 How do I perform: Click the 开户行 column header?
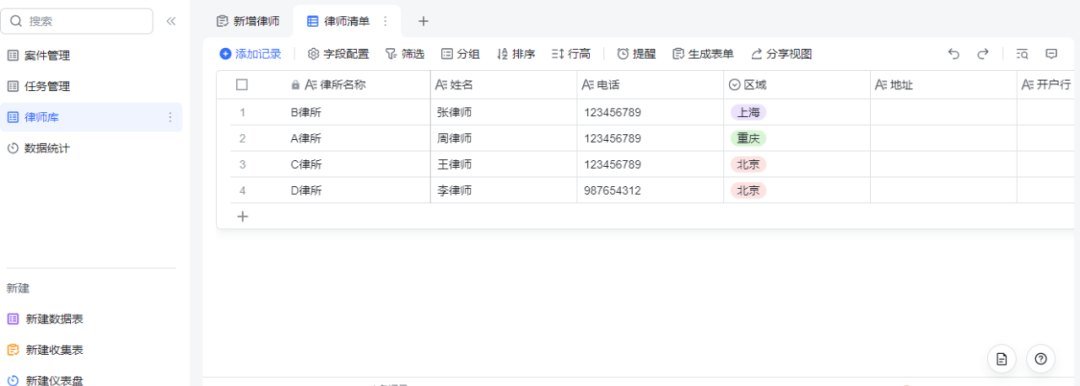point(1046,85)
